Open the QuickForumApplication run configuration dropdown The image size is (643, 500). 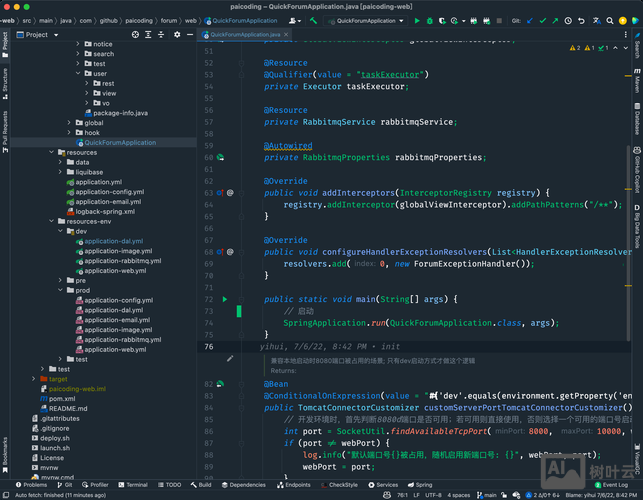tap(364, 20)
